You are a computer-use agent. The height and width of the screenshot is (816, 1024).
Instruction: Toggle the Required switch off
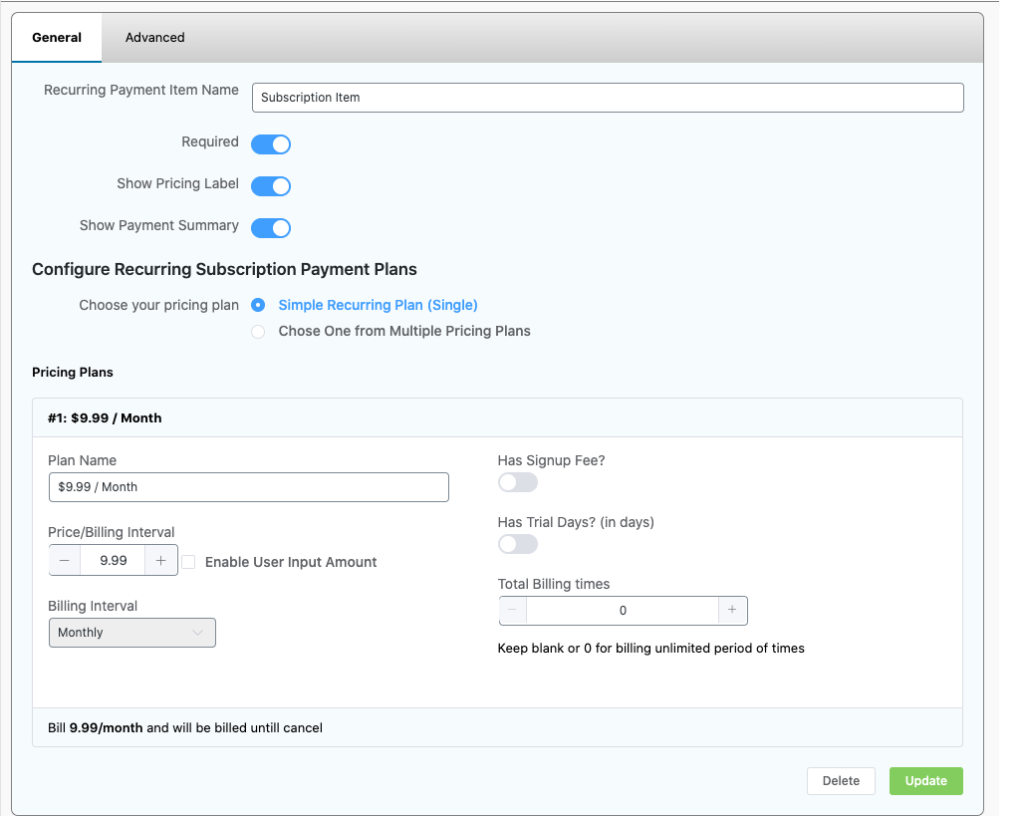270,144
